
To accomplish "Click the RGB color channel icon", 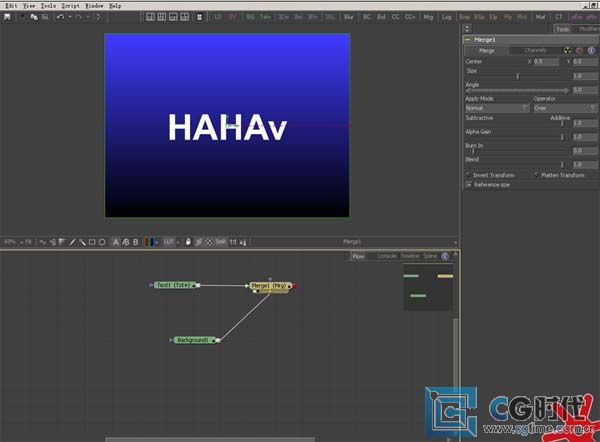I will [x=150, y=242].
